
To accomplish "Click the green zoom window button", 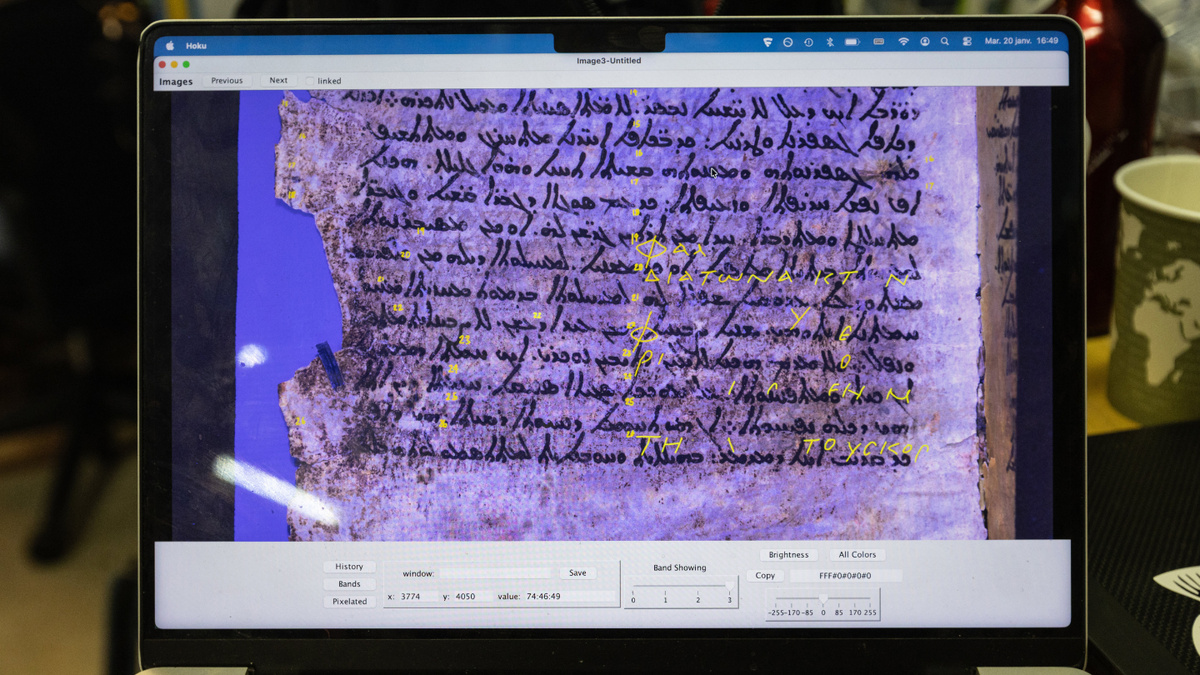I will 186,65.
